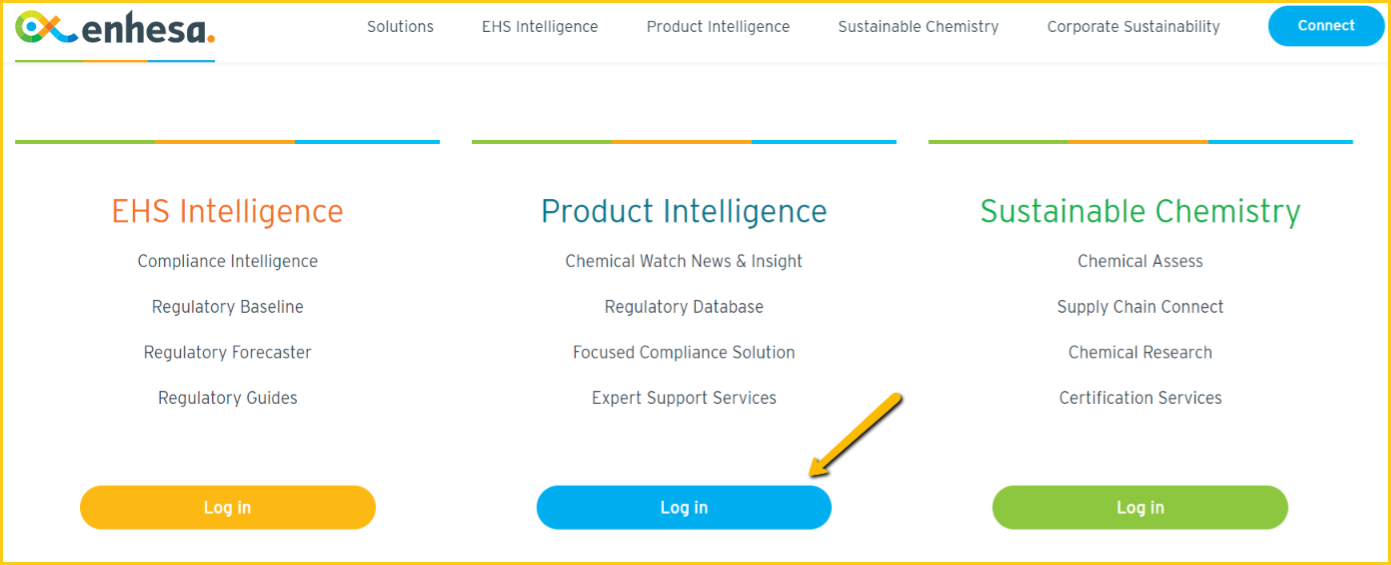Open EHS Intelligence in the top navigation

[540, 27]
